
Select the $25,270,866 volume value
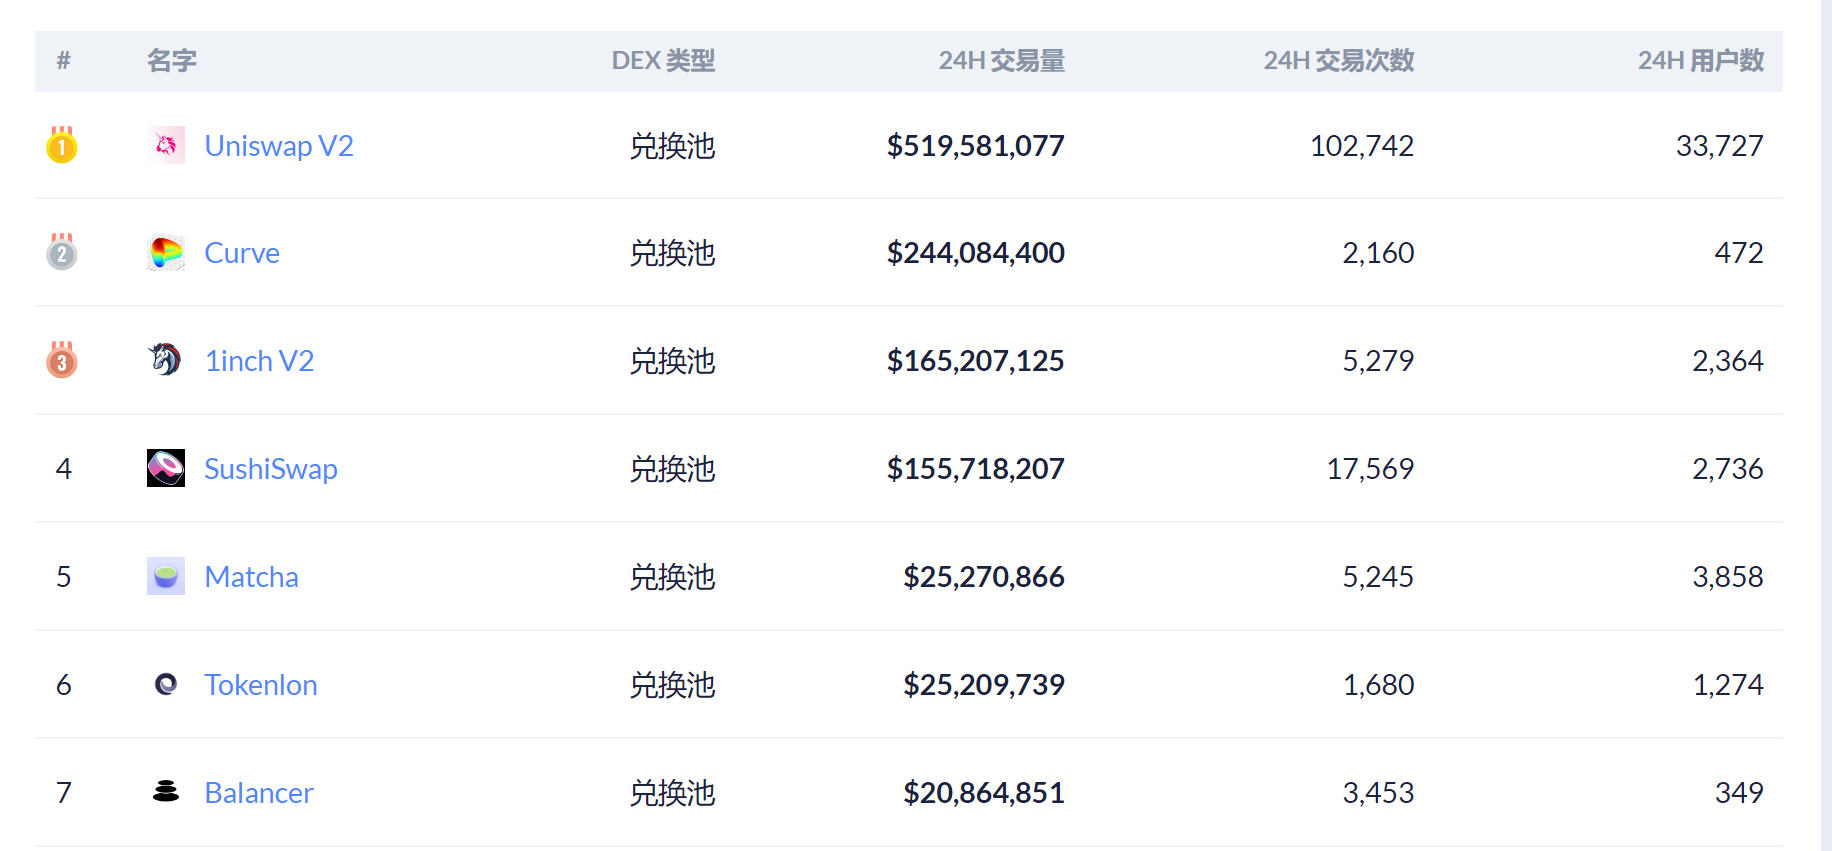click(984, 577)
